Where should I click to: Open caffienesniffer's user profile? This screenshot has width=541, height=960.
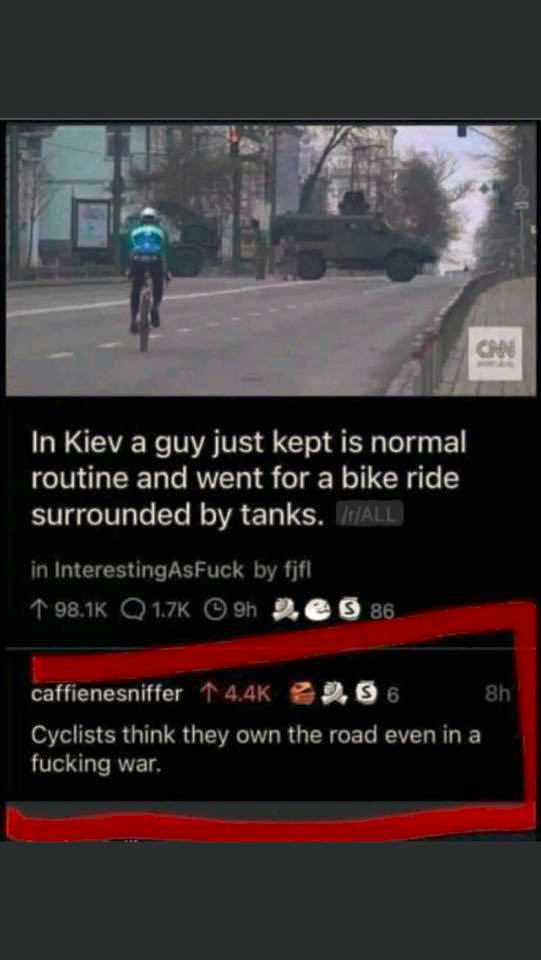tap(106, 694)
